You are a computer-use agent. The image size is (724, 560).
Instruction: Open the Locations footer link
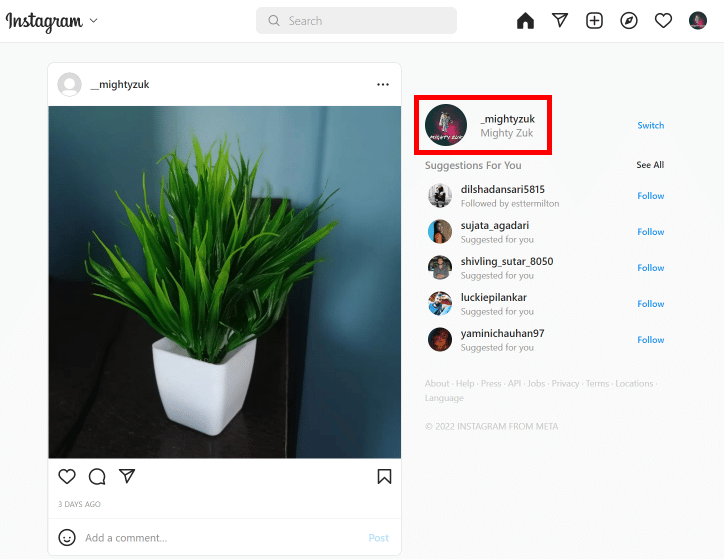tap(634, 384)
